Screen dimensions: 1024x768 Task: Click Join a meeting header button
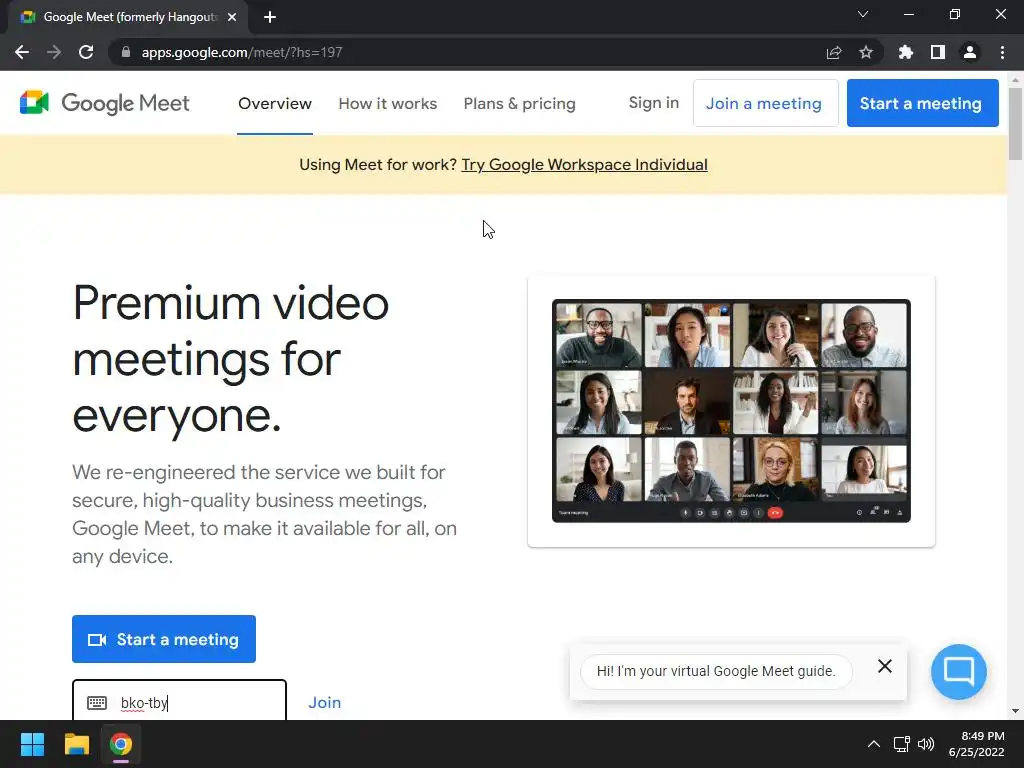(x=765, y=103)
